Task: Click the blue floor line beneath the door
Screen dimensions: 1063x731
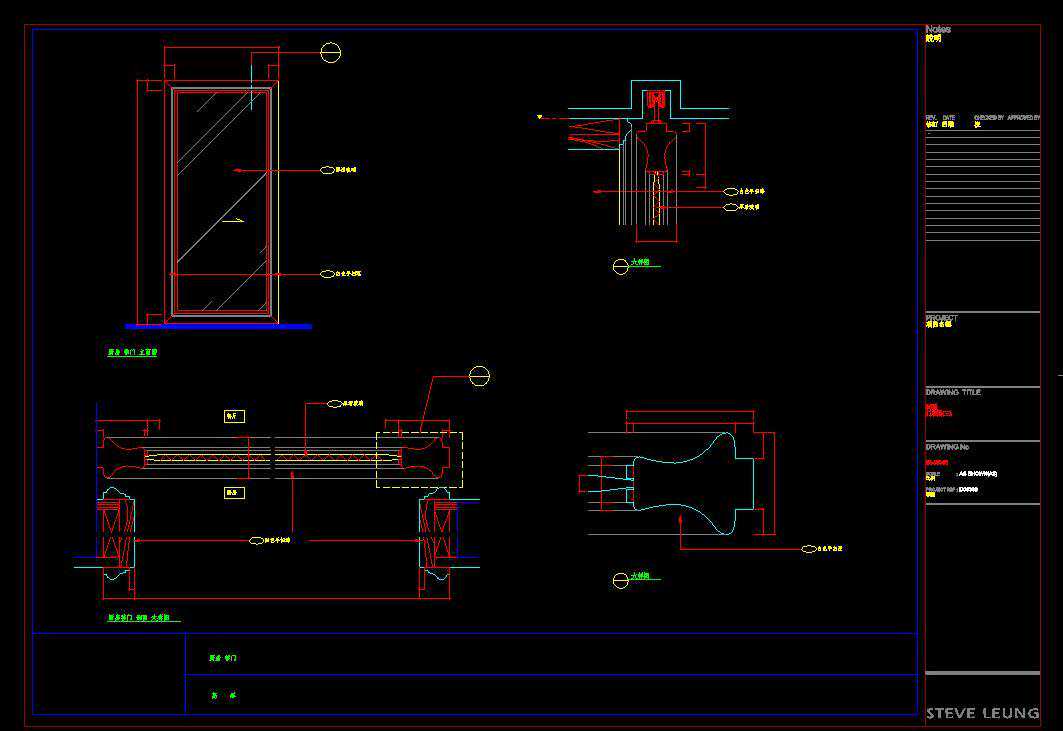Action: (x=218, y=326)
